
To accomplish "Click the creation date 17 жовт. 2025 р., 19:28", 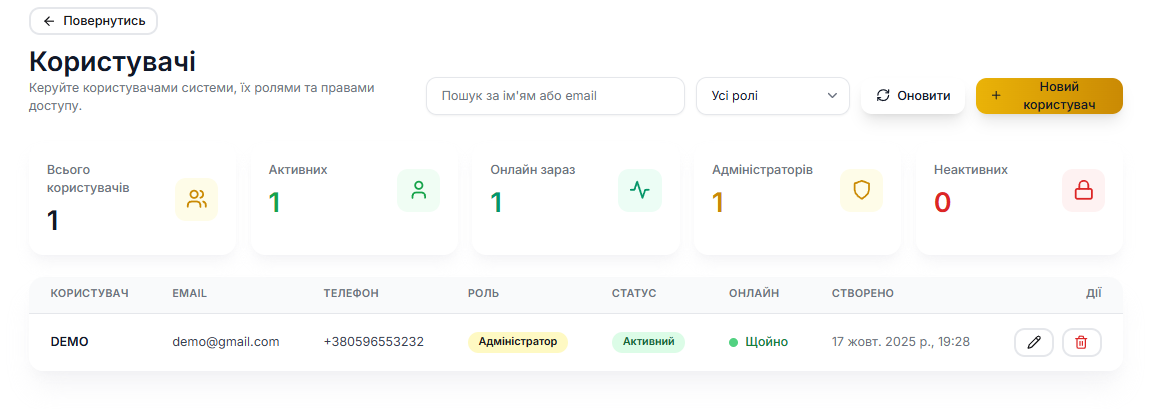I will tap(900, 342).
